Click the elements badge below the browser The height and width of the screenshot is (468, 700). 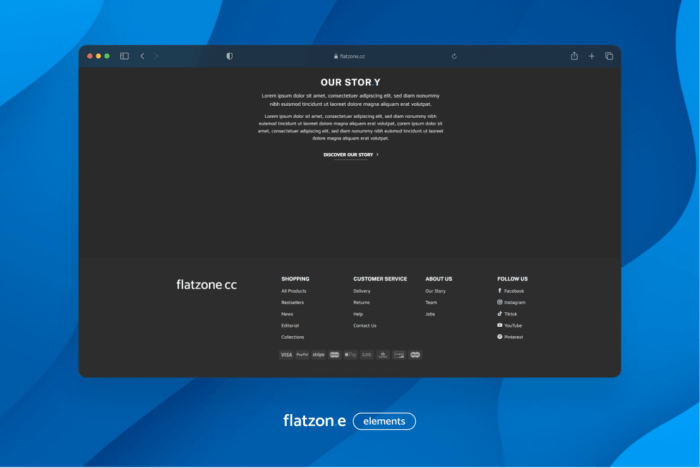point(384,421)
